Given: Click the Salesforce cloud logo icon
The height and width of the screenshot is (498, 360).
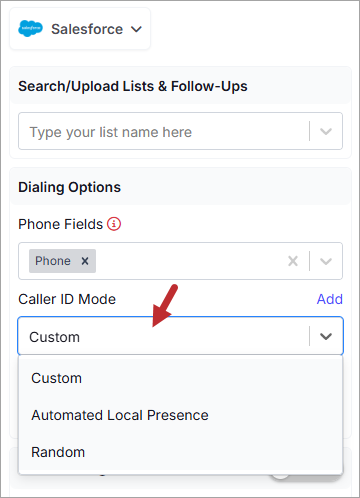Looking at the screenshot, I should [30, 29].
